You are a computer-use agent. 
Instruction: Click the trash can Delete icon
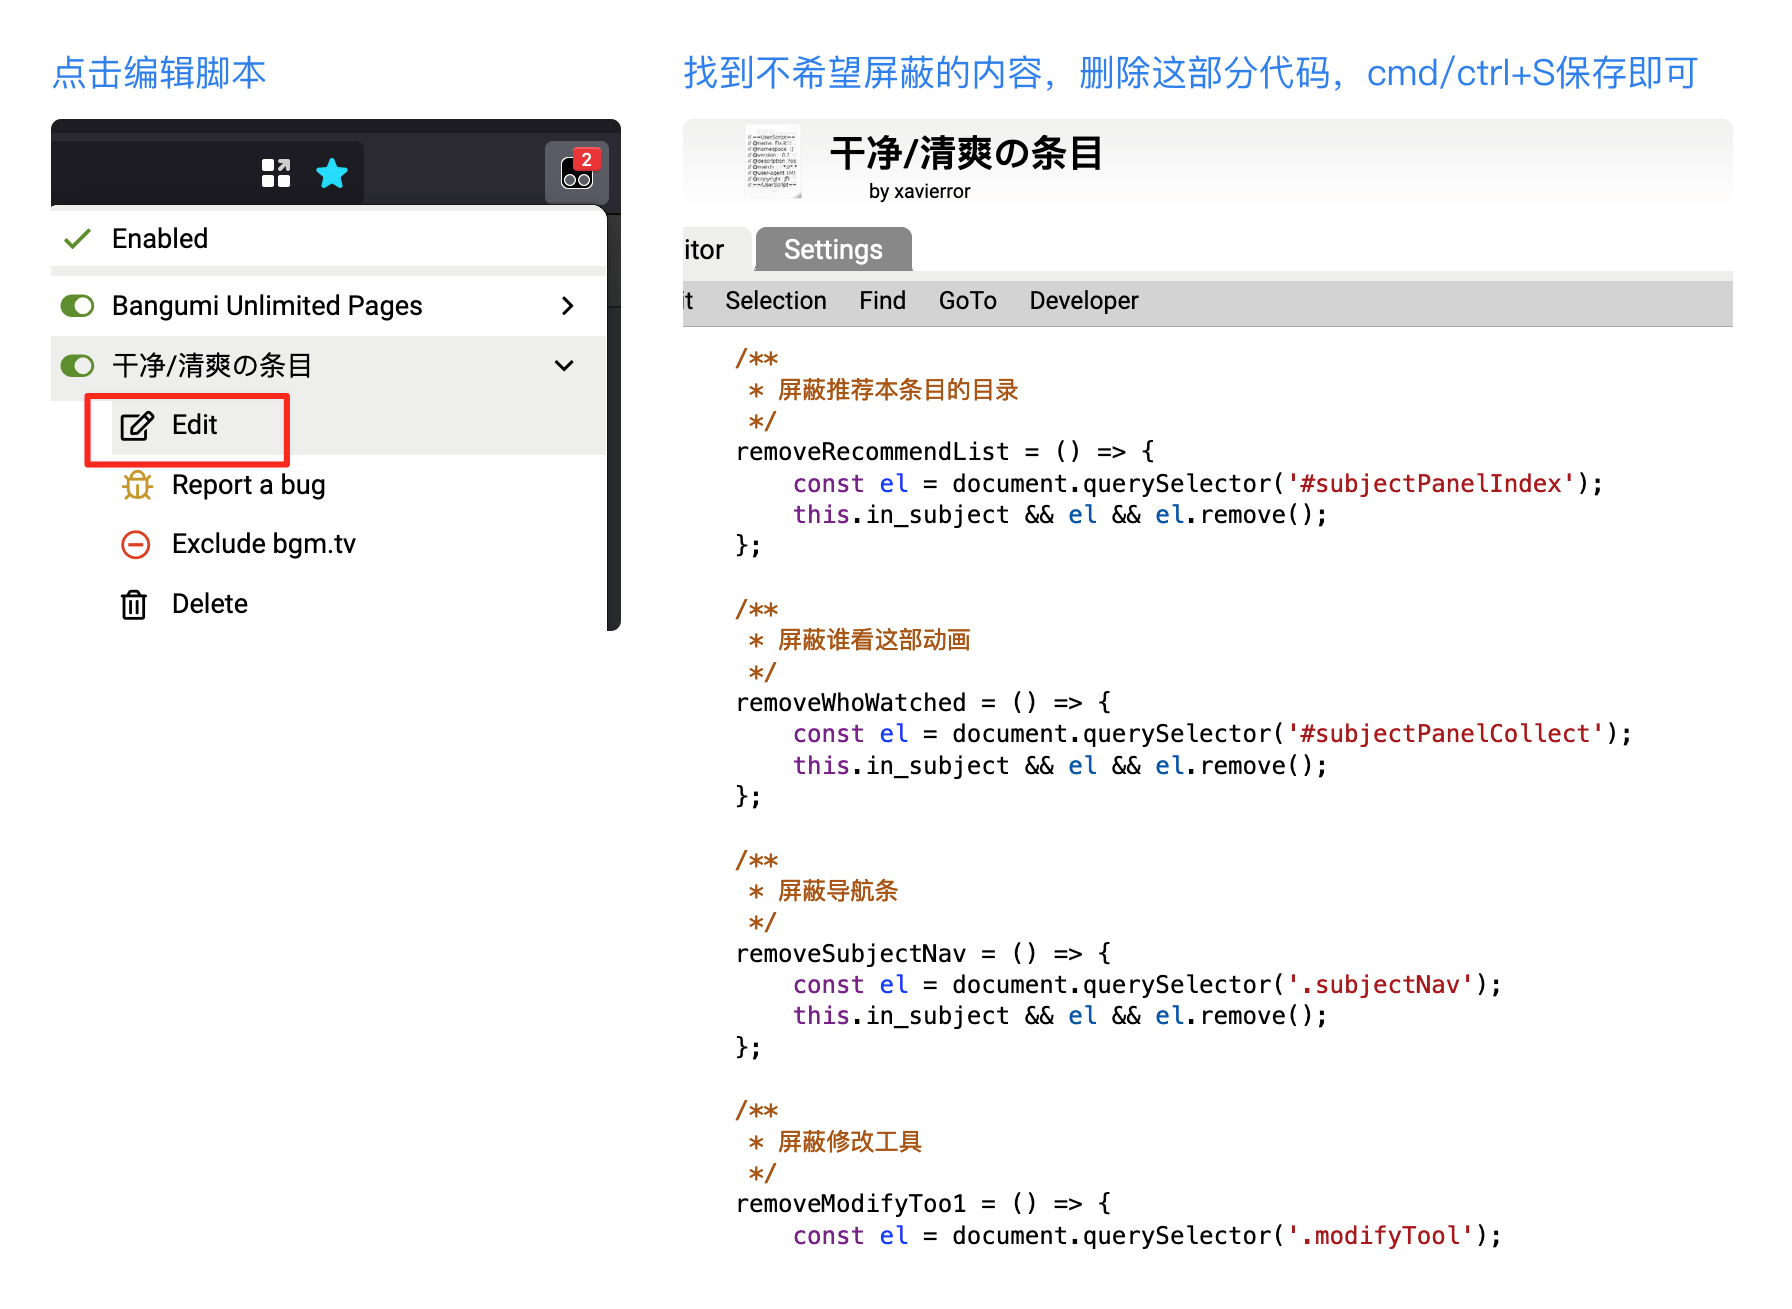point(134,605)
